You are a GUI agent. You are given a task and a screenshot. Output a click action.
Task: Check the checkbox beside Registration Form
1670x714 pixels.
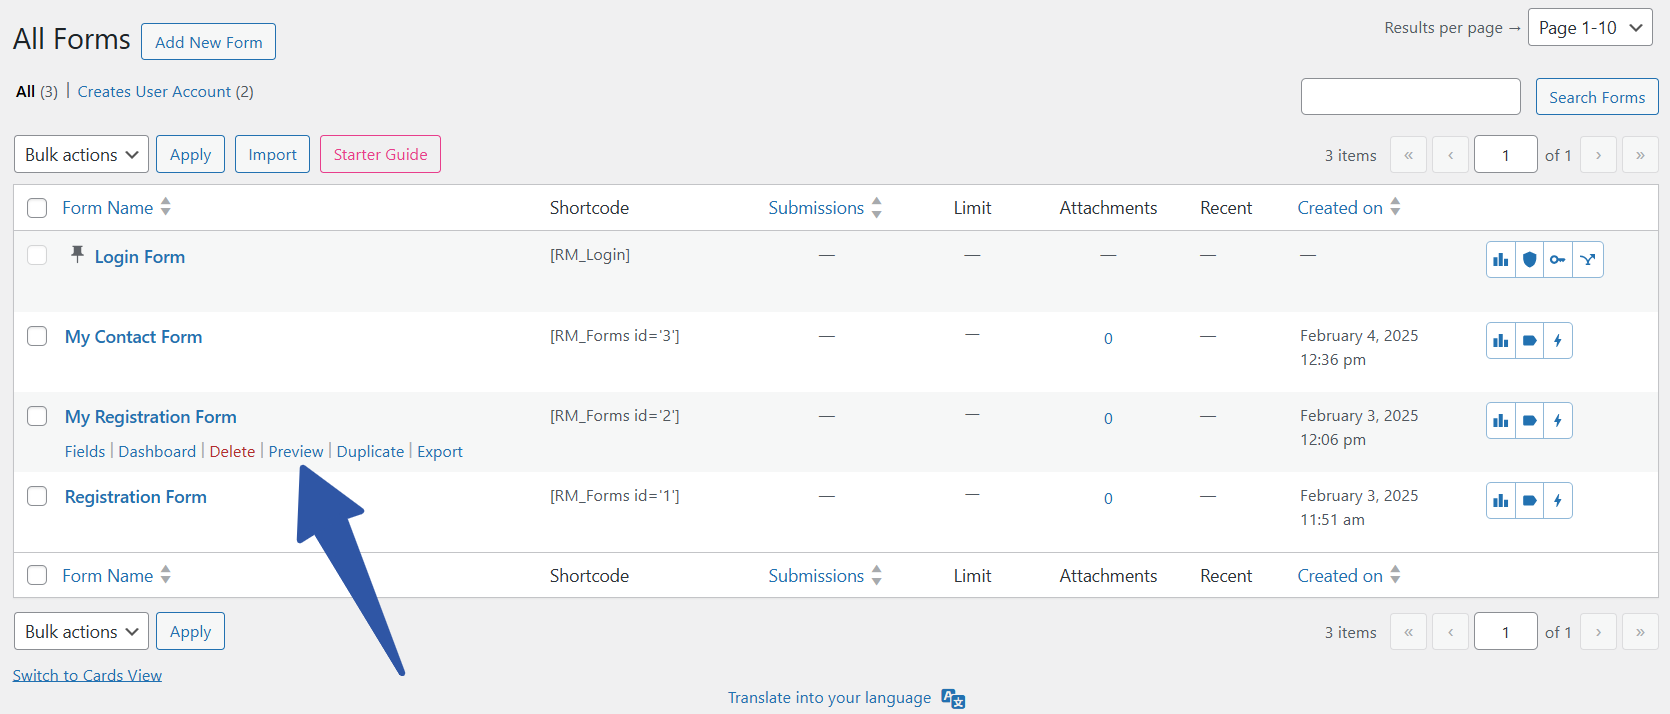37,495
